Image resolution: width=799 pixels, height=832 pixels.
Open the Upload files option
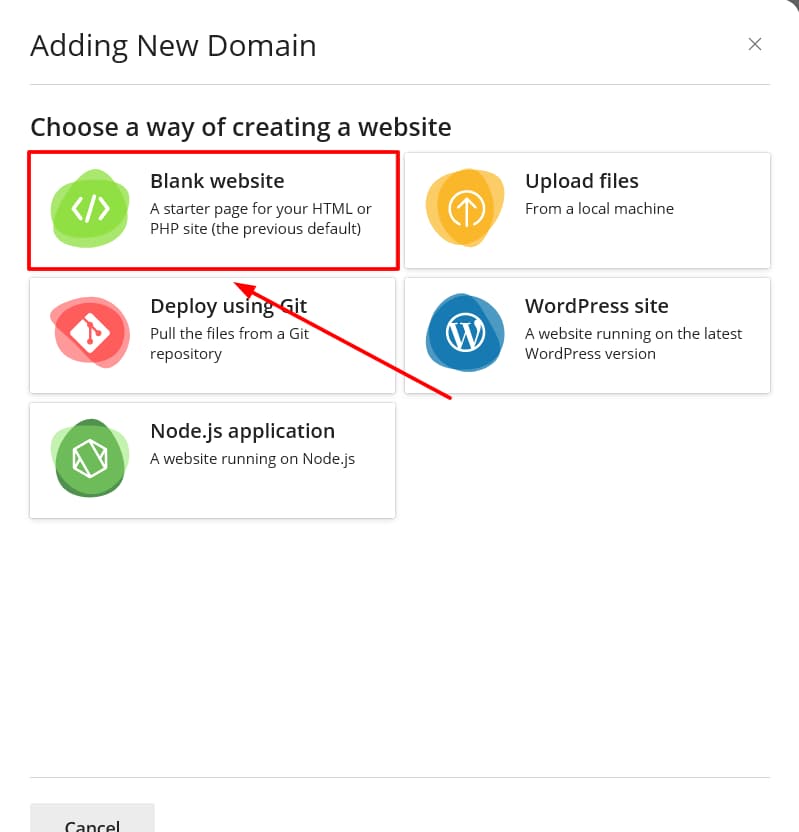[x=581, y=181]
